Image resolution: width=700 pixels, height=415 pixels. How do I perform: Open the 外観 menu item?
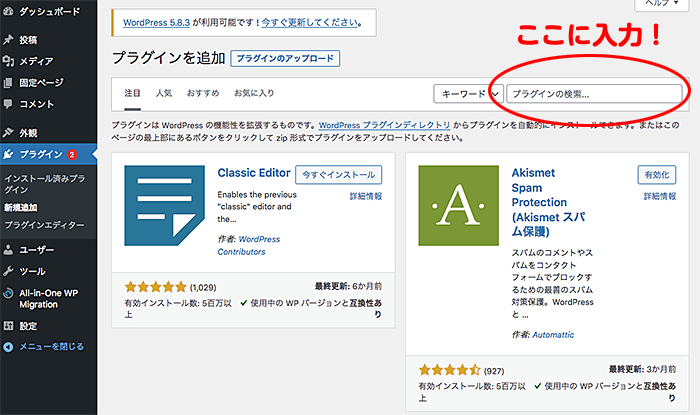28,133
